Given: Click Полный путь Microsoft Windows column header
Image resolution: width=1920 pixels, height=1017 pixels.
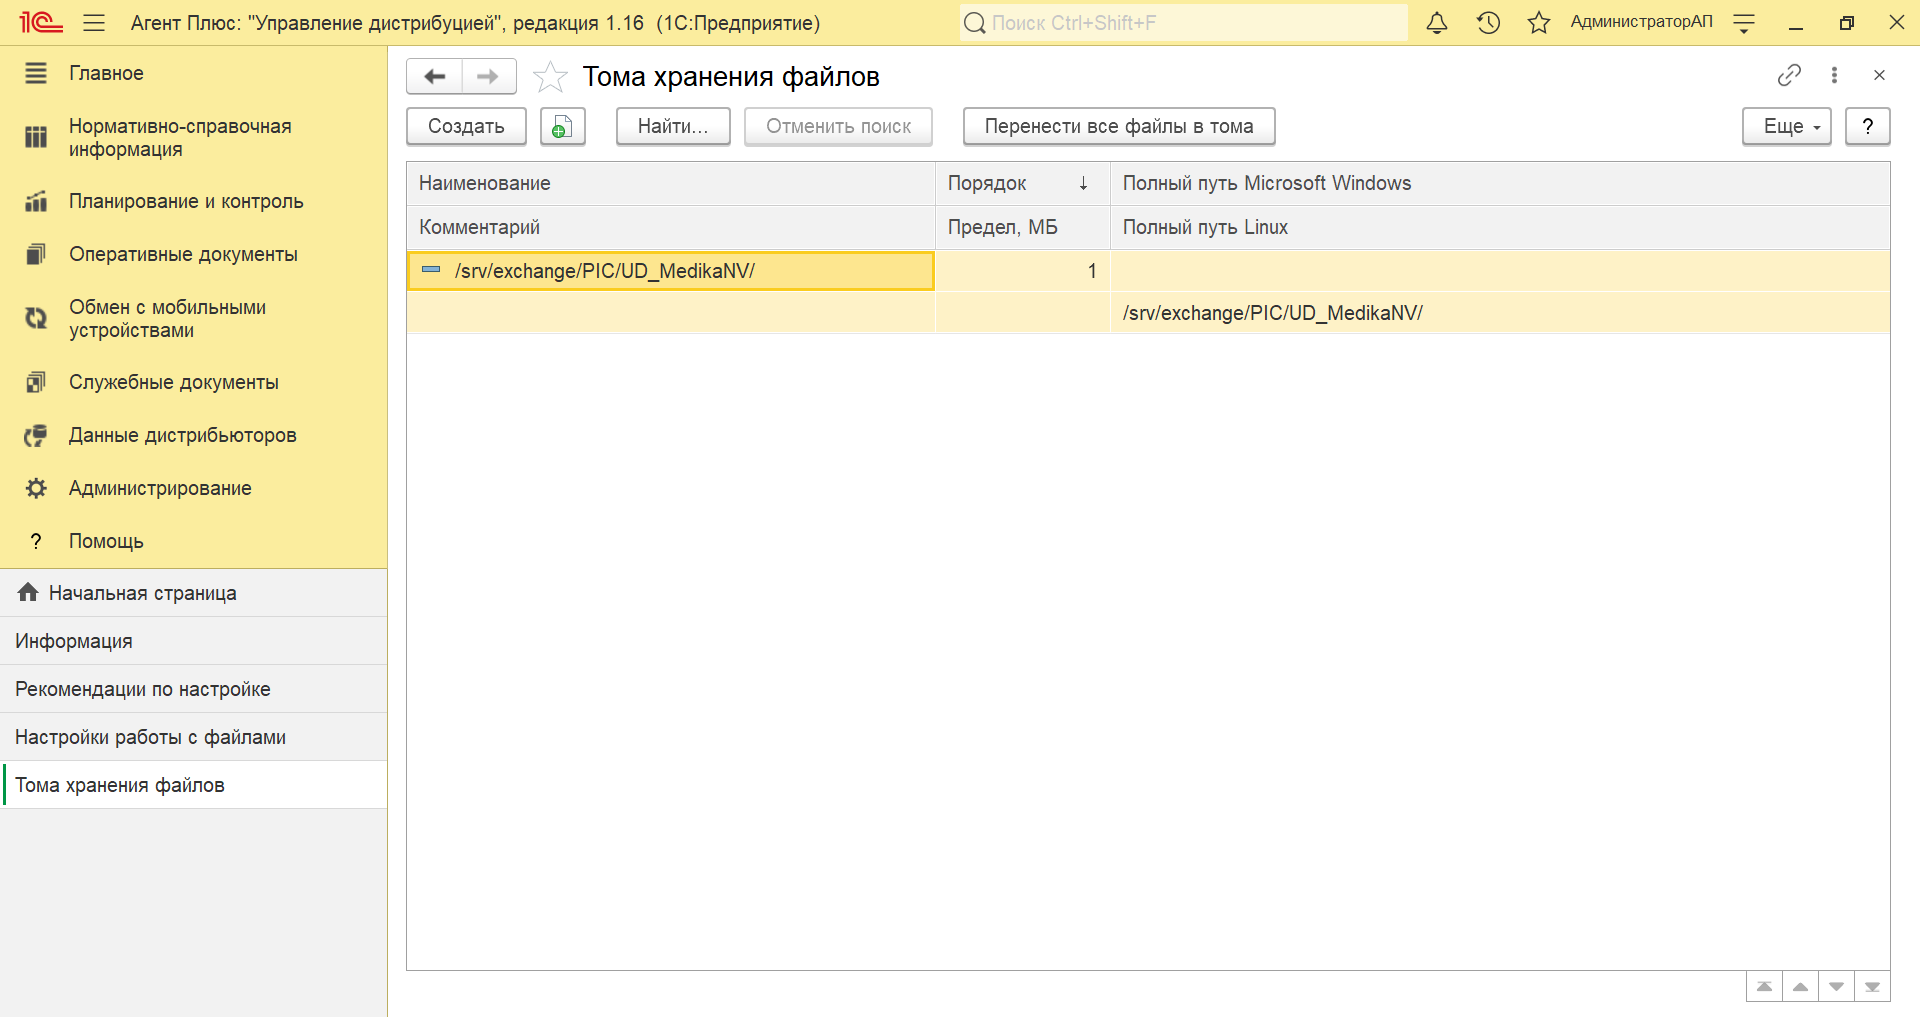Looking at the screenshot, I should point(1500,183).
